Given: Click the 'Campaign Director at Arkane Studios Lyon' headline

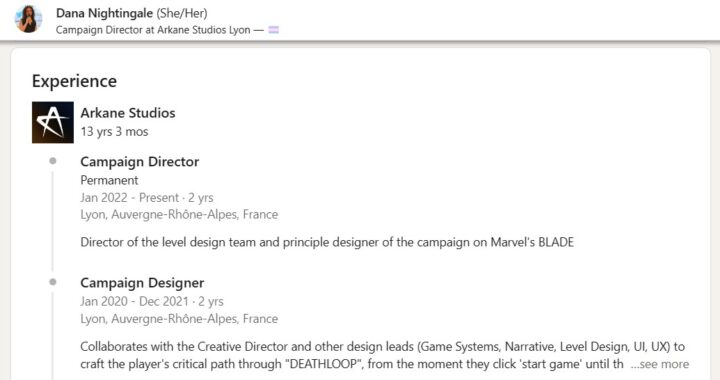Looking at the screenshot, I should point(153,30).
